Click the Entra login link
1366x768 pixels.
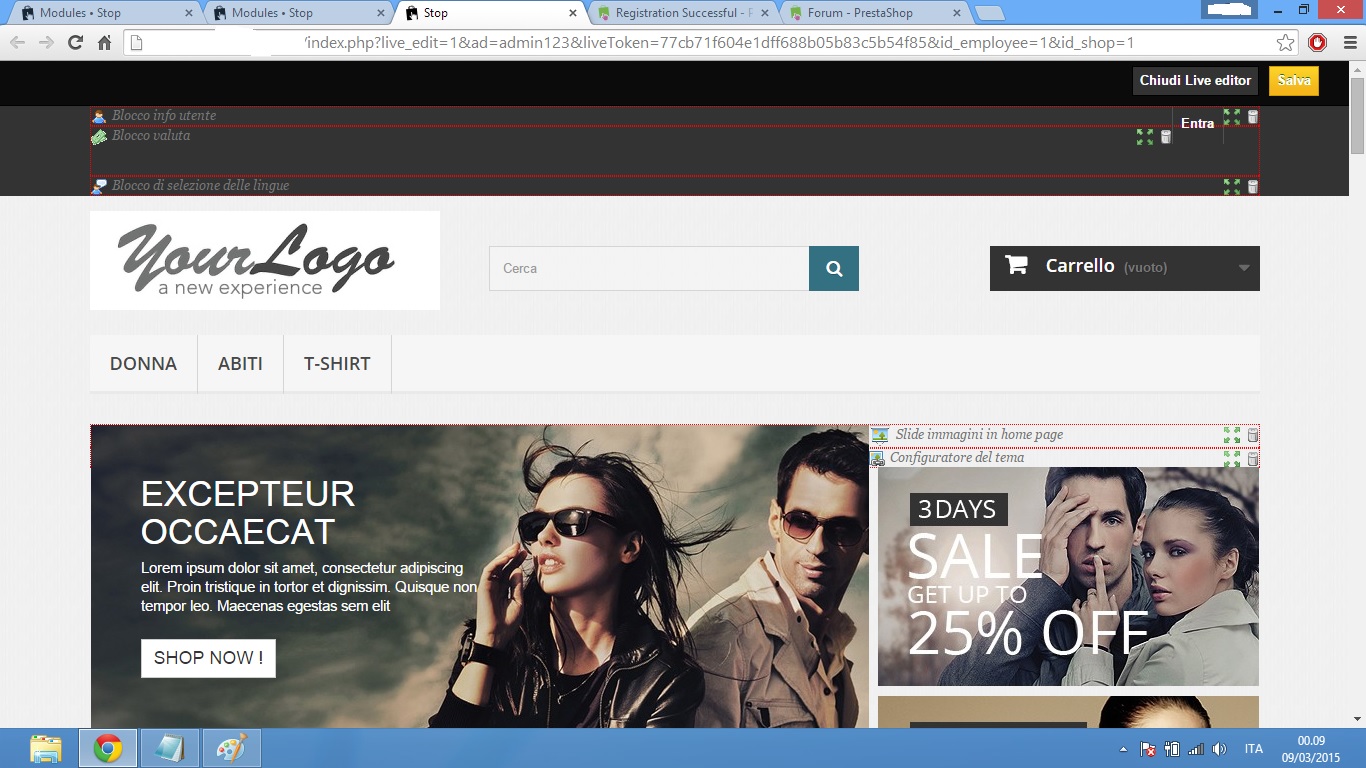(x=1197, y=124)
